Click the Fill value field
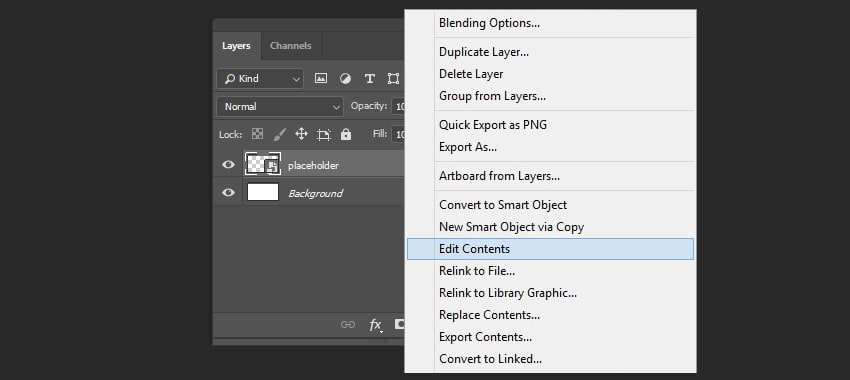This screenshot has width=850, height=380. click(x=399, y=133)
